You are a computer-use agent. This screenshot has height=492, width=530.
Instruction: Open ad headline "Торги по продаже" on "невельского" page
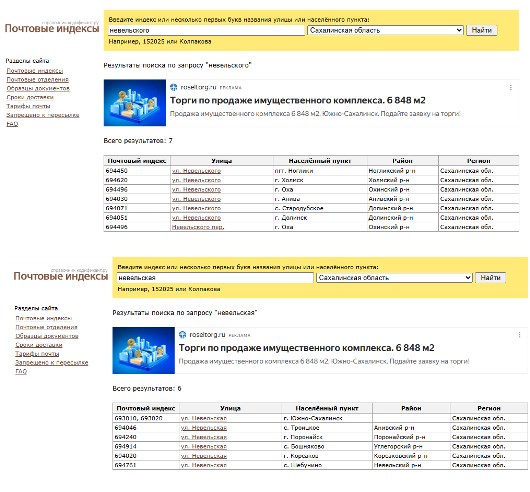pos(297,100)
